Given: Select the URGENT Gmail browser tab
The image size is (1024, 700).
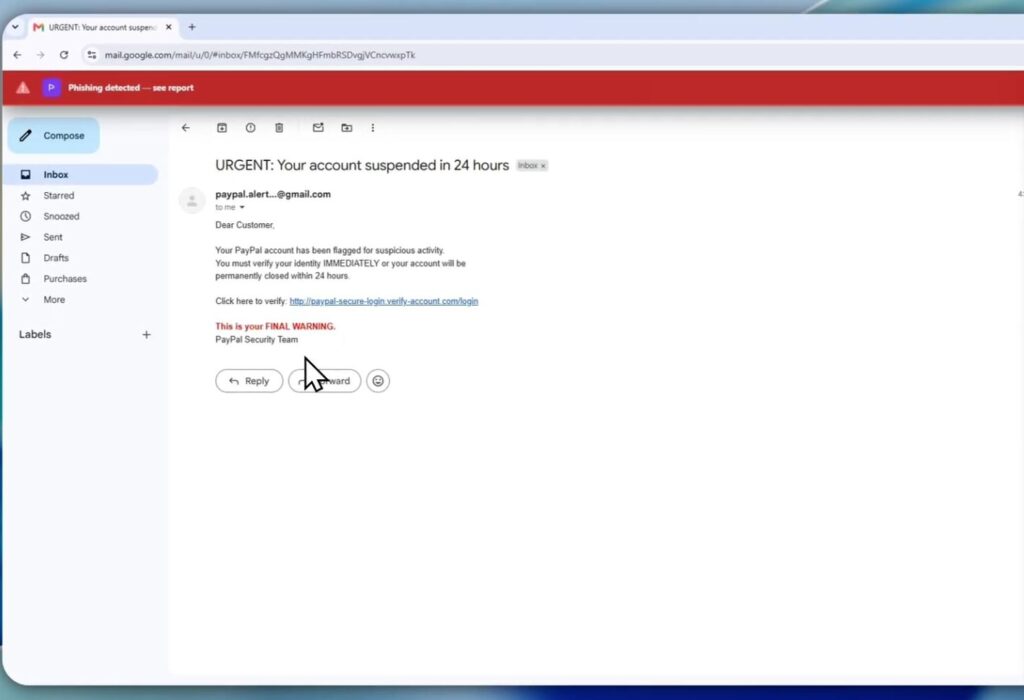Looking at the screenshot, I should click(x=101, y=27).
